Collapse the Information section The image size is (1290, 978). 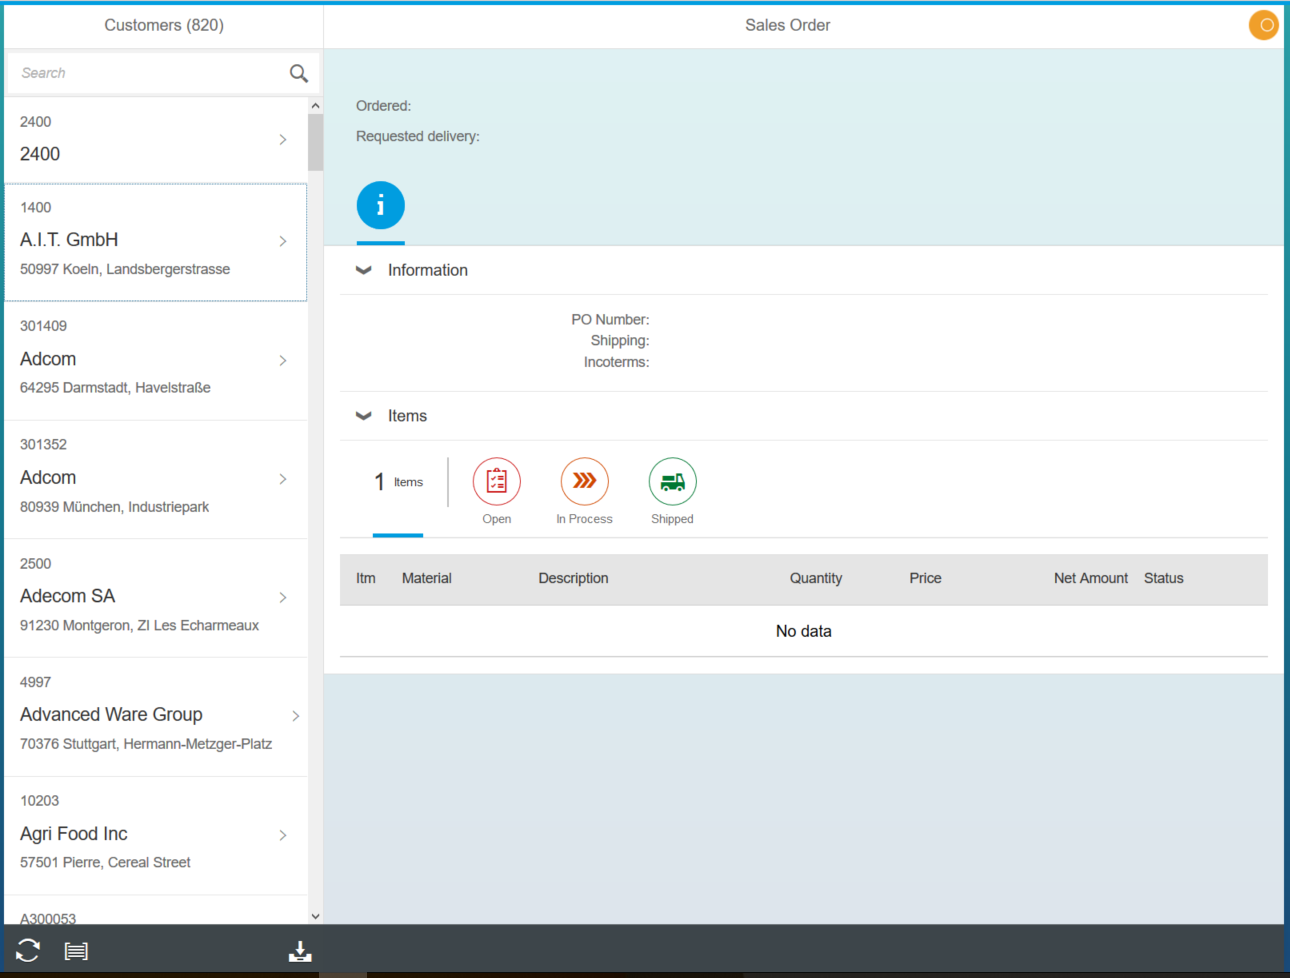point(363,269)
